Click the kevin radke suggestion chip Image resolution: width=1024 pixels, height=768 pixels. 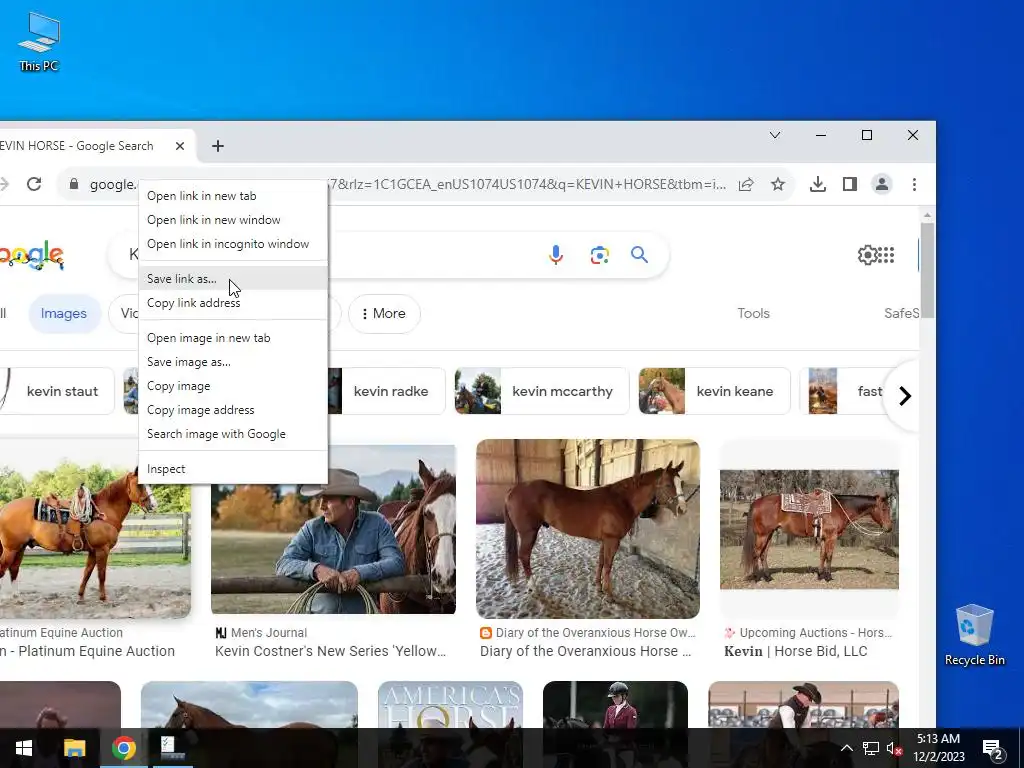coord(387,391)
